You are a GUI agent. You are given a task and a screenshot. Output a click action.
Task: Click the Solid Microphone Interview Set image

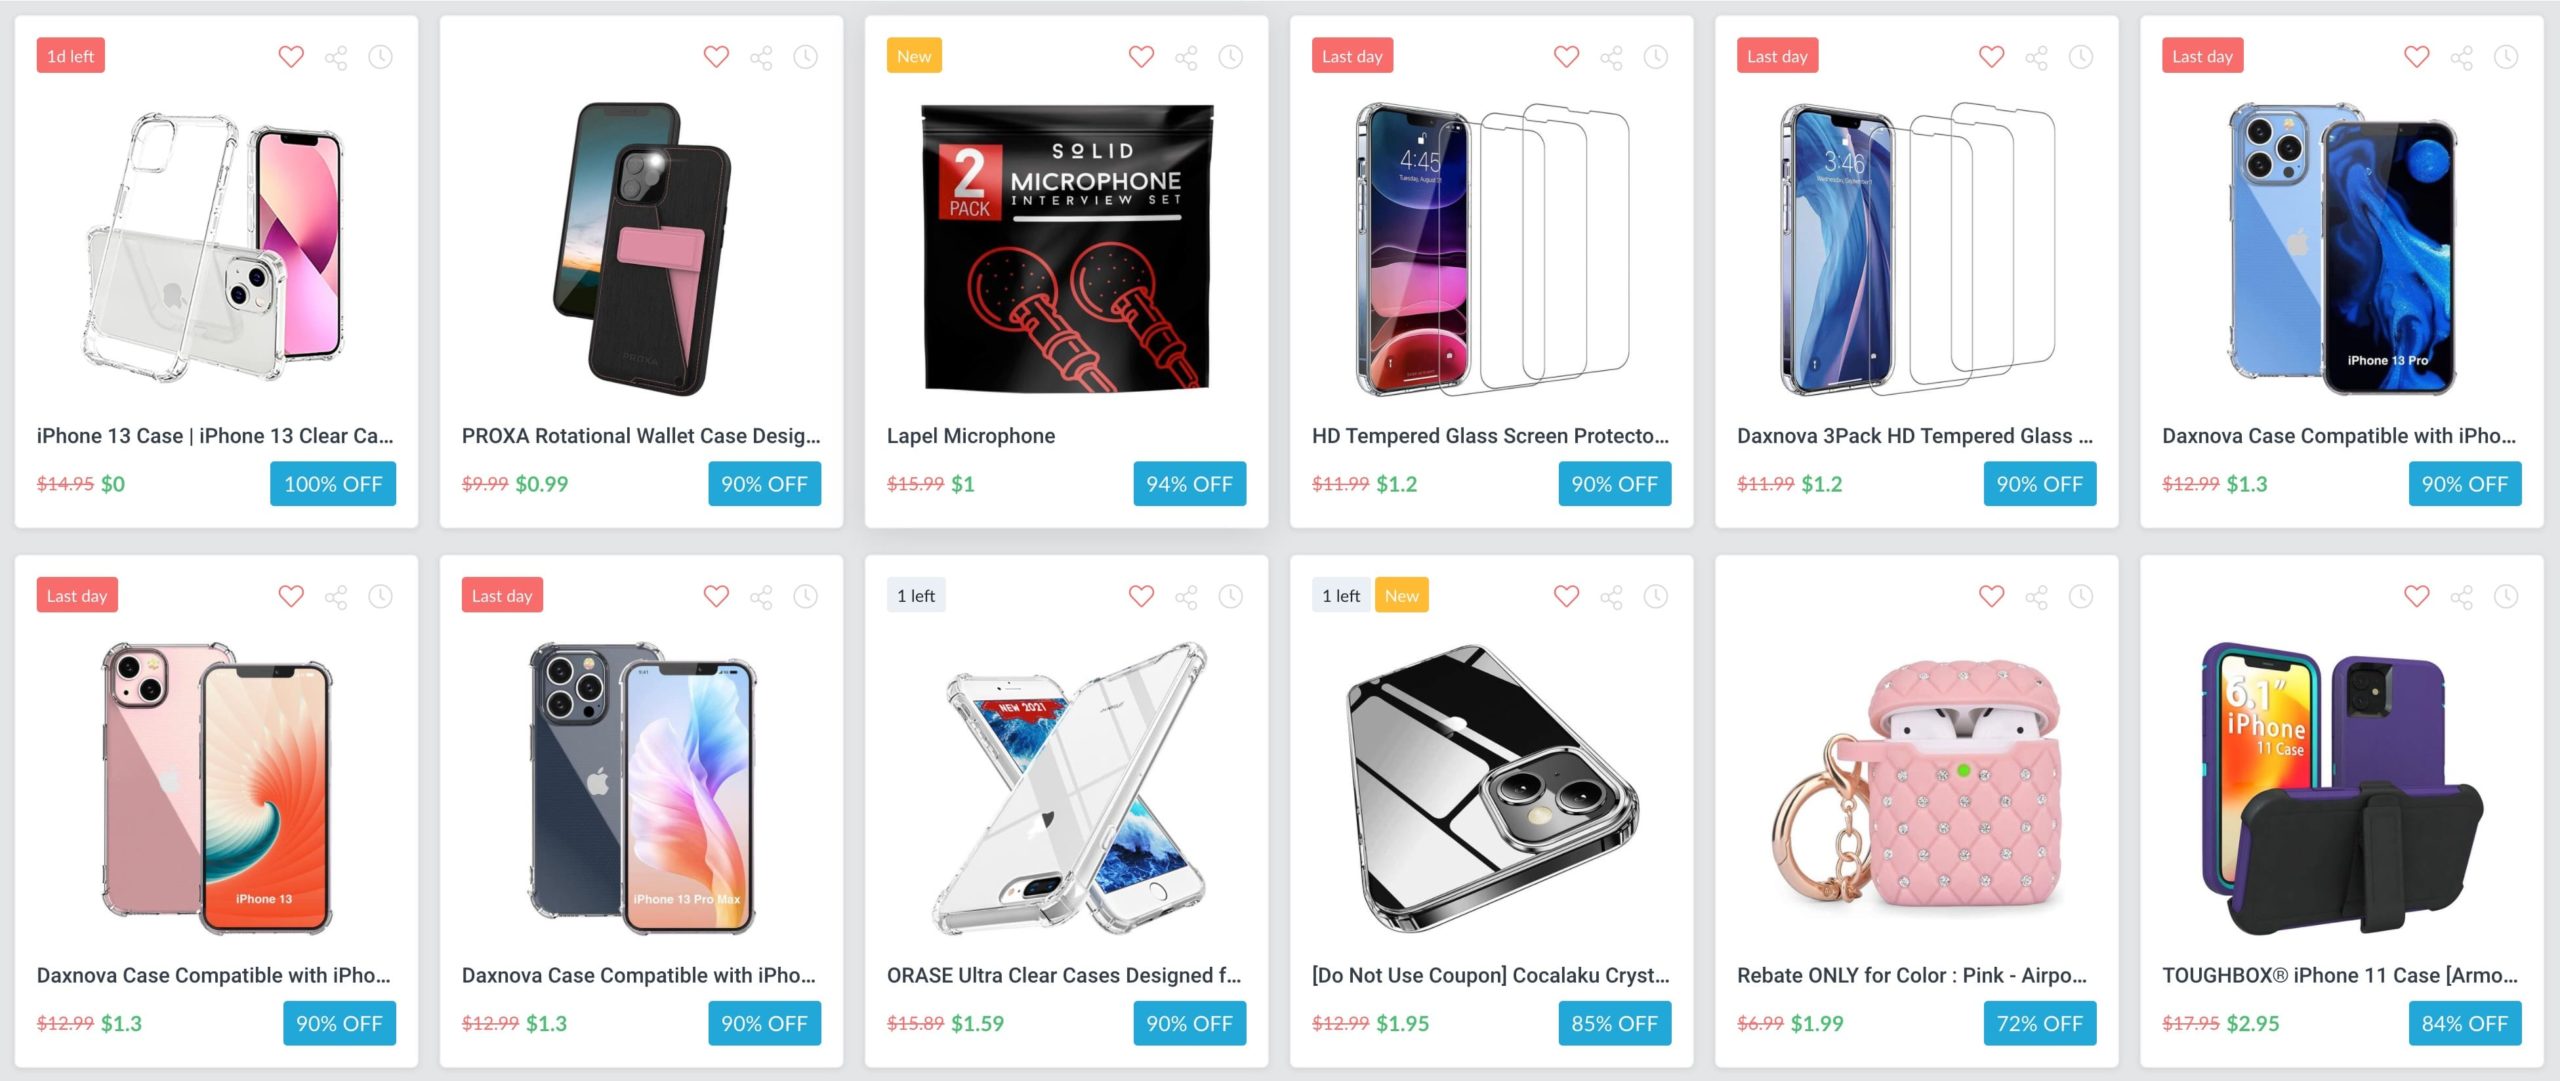tap(1067, 247)
